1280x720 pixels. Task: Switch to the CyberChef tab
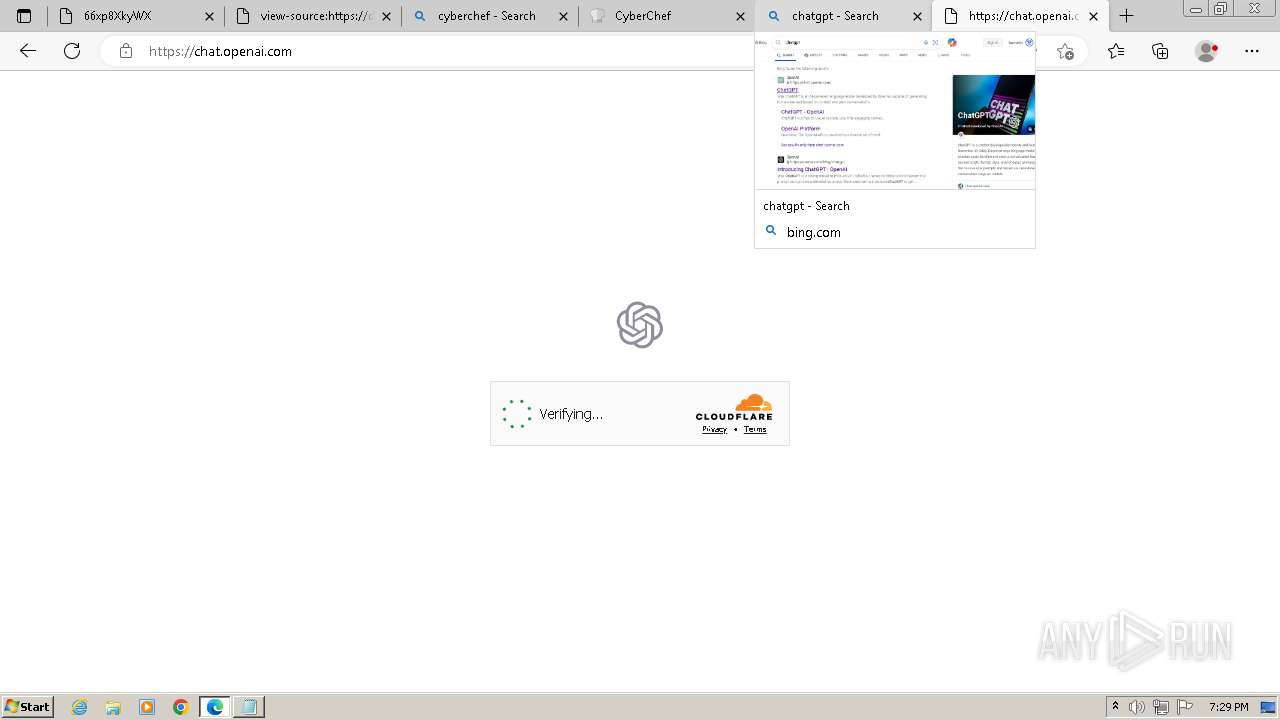click(x=666, y=16)
